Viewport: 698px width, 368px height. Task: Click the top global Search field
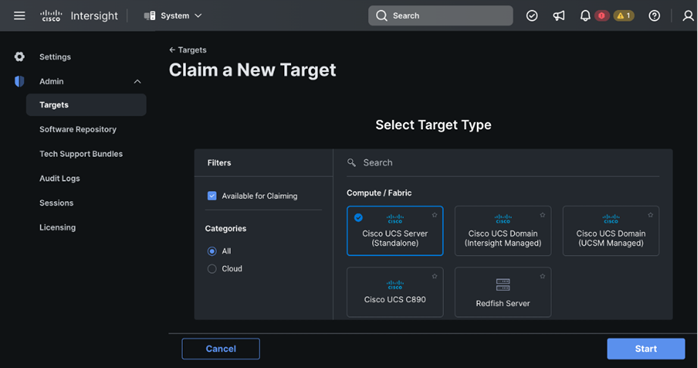pos(440,16)
